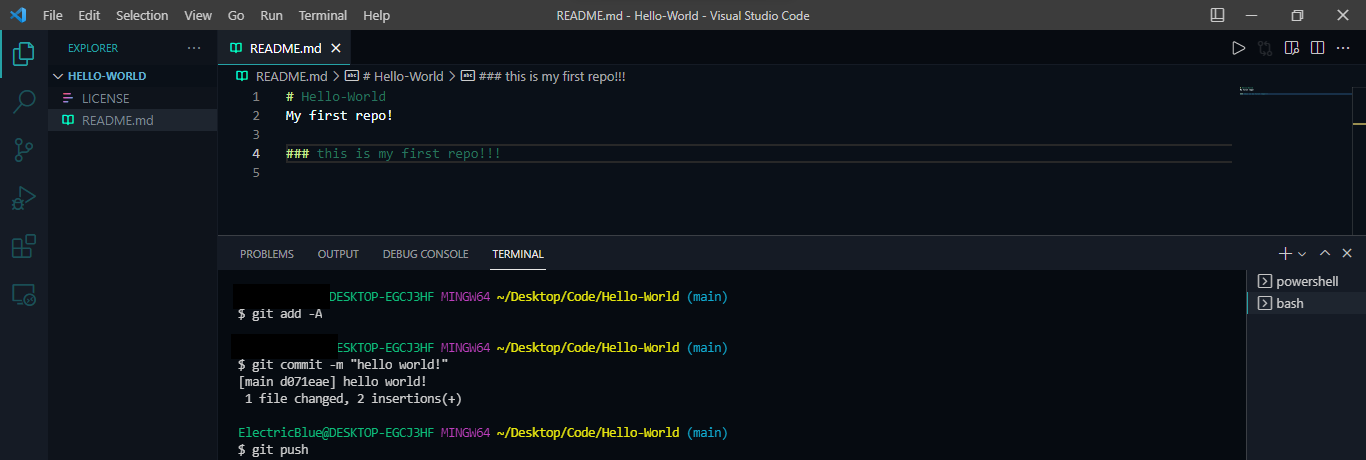Open the Remote Explorer view
This screenshot has height=460, width=1366.
point(23,294)
